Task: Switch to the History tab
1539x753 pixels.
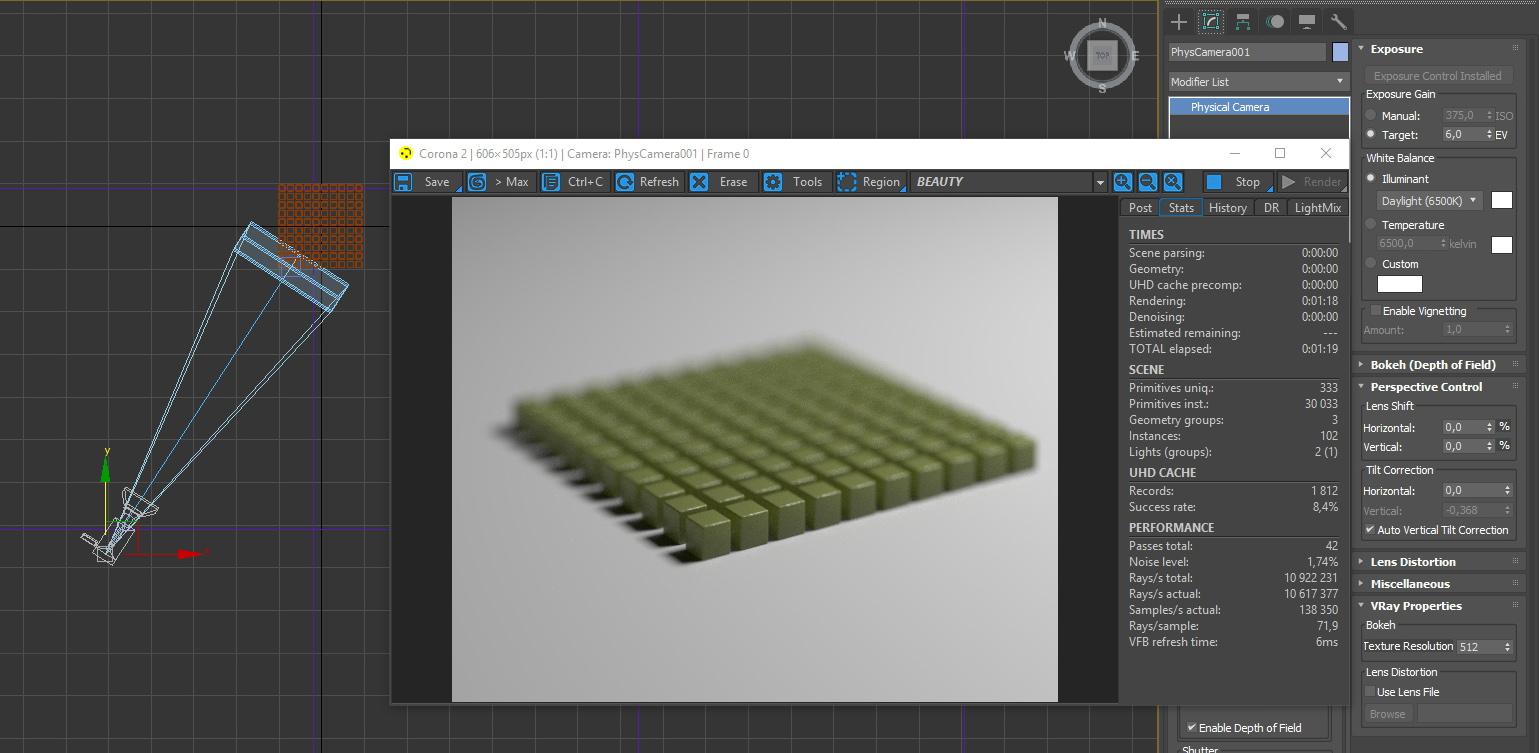Action: pos(1227,208)
